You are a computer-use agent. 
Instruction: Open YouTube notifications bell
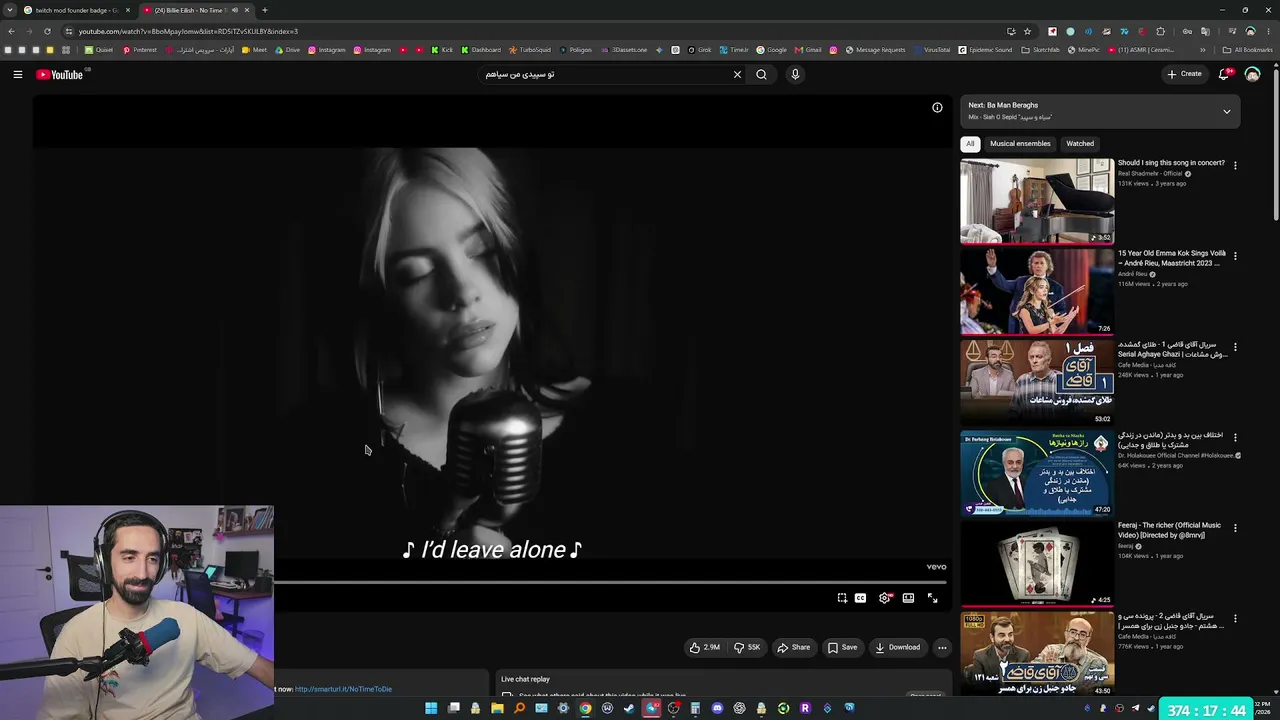pos(1224,74)
